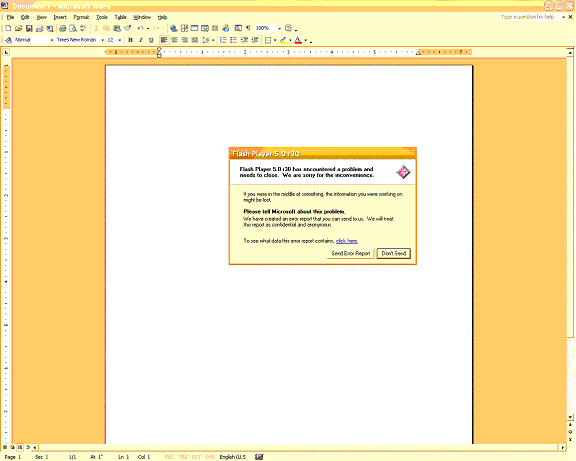
Task: Create a numbered list
Action: point(223,40)
